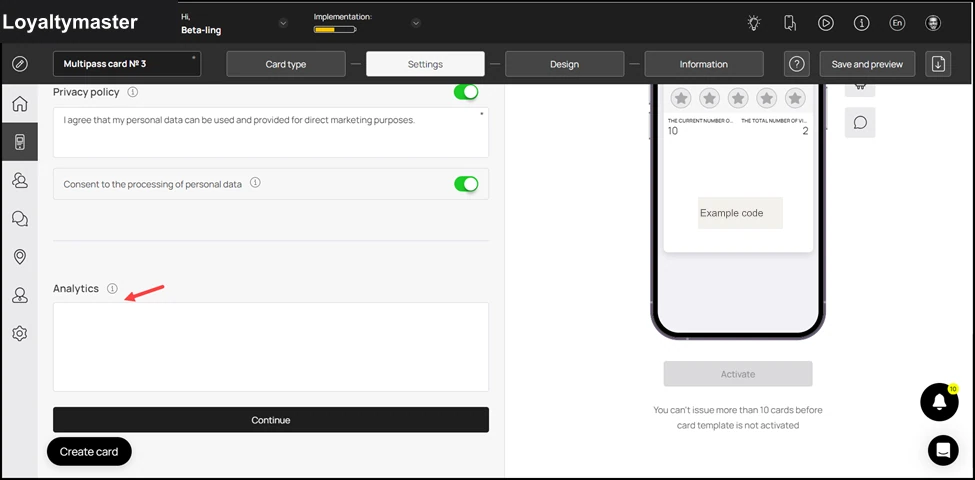Viewport: 975px width, 480px height.
Task: Open Locations pin icon in sidebar
Action: click(20, 257)
